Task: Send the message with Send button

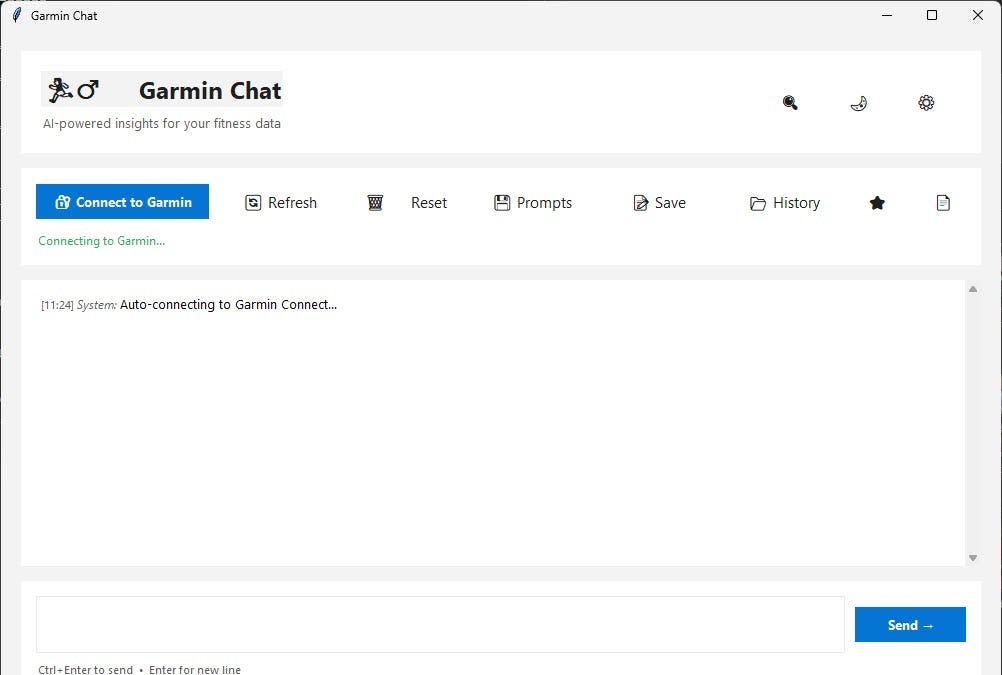Action: click(x=910, y=625)
